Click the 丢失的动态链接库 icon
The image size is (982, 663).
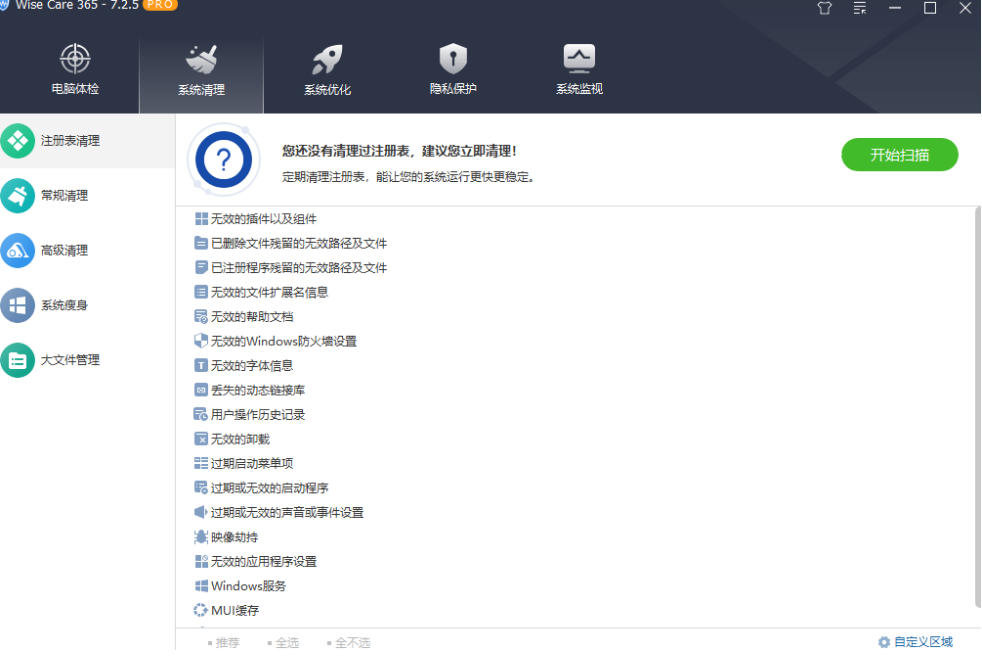(x=201, y=390)
